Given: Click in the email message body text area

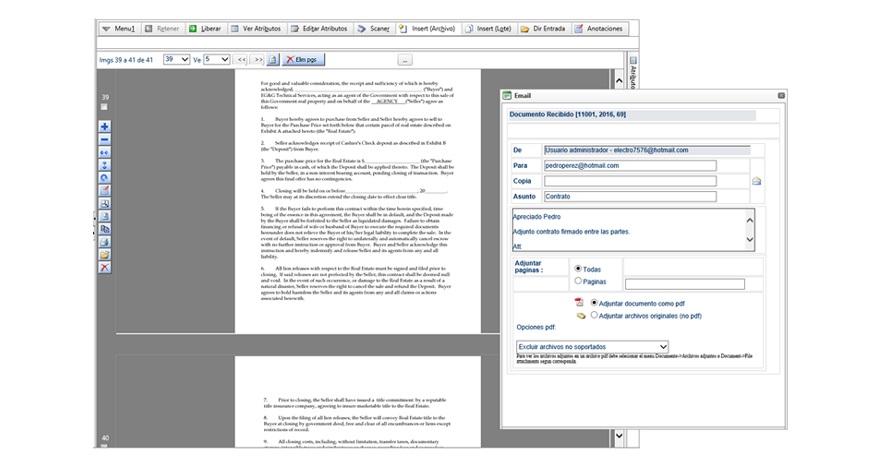Looking at the screenshot, I should pyautogui.click(x=628, y=230).
